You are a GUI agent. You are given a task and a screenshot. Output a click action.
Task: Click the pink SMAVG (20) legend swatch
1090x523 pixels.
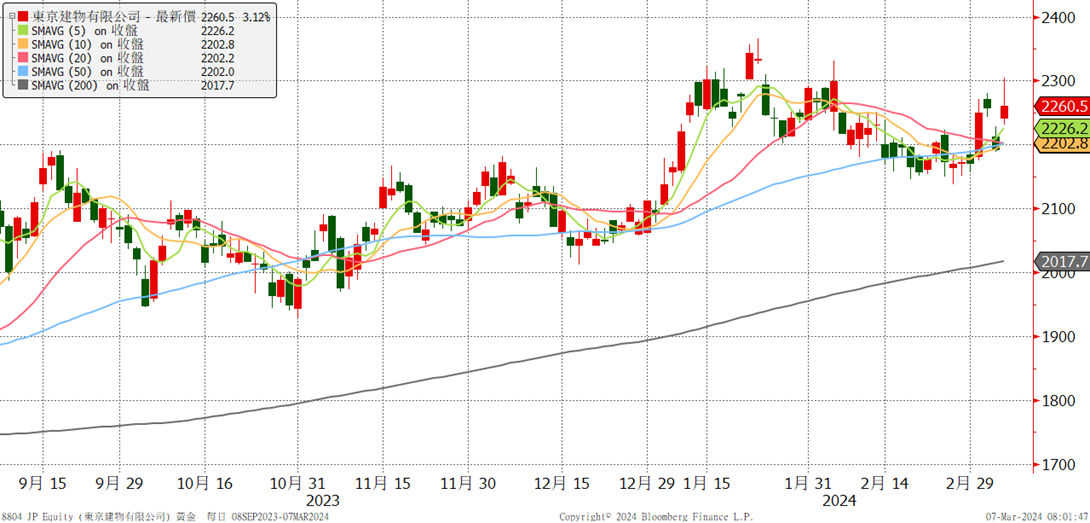[23, 58]
